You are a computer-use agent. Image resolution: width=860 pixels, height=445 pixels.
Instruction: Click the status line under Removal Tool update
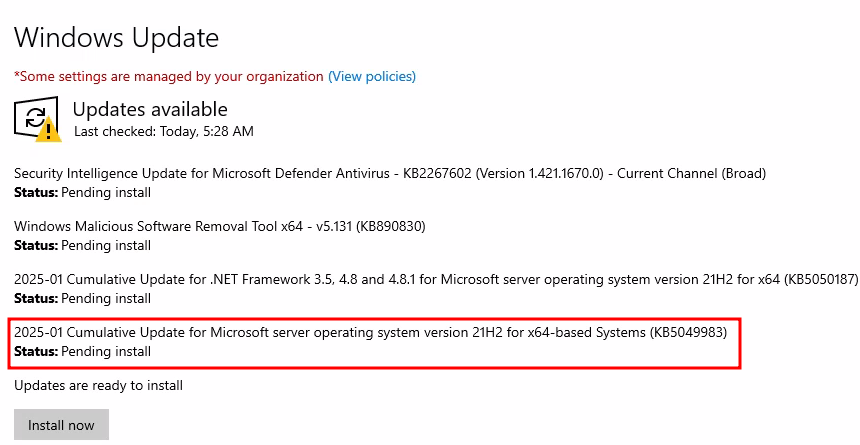pyautogui.click(x=82, y=245)
